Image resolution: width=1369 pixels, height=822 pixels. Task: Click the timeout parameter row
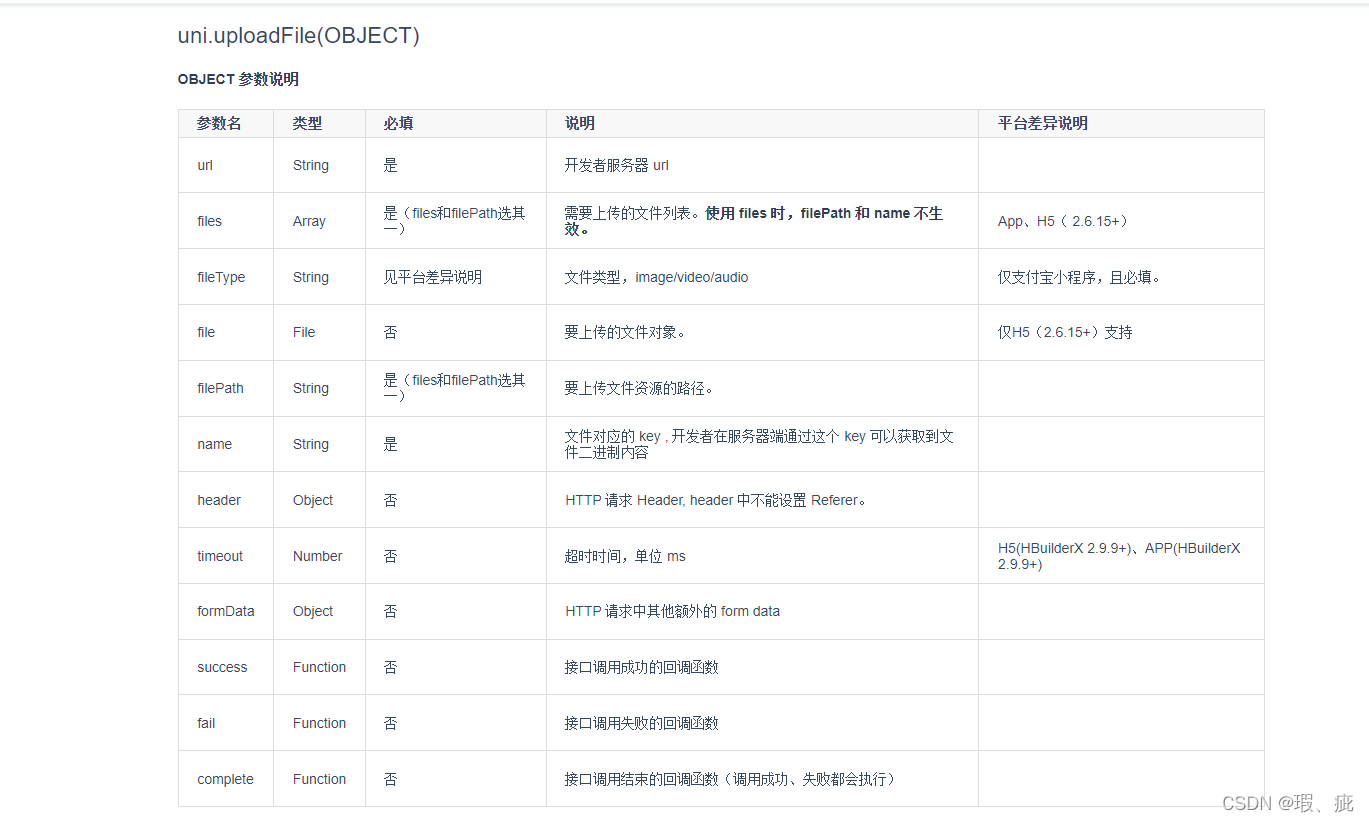point(219,555)
